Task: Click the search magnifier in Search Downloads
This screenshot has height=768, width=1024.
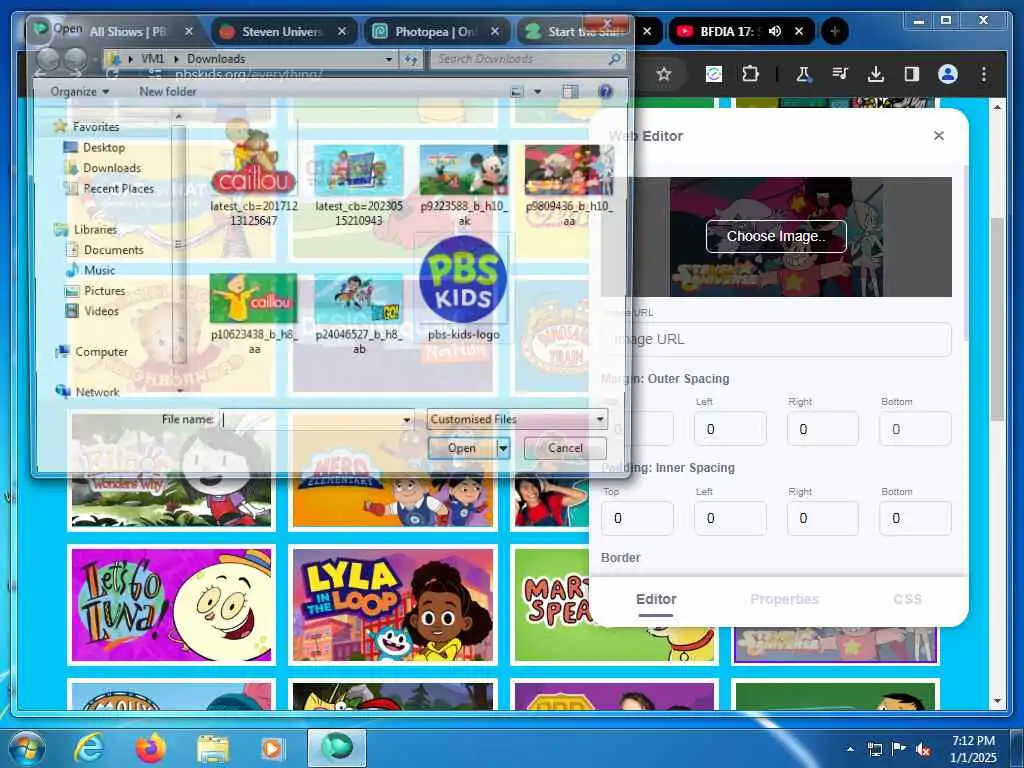Action: pos(614,59)
